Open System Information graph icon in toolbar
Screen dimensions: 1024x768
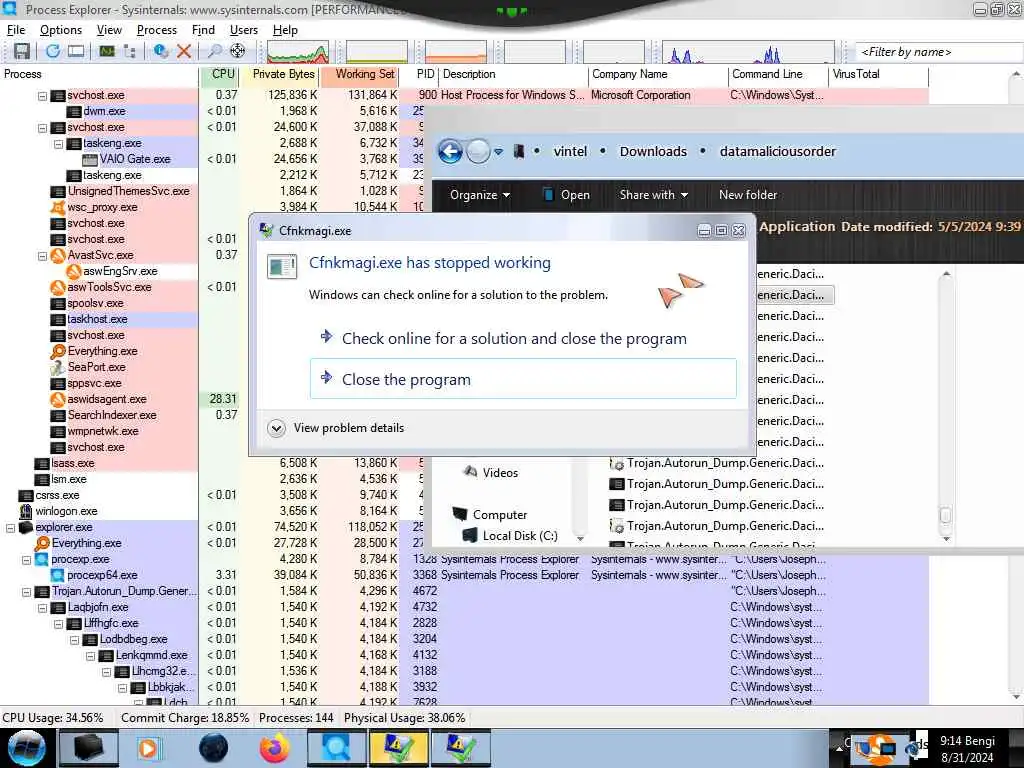click(x=107, y=51)
